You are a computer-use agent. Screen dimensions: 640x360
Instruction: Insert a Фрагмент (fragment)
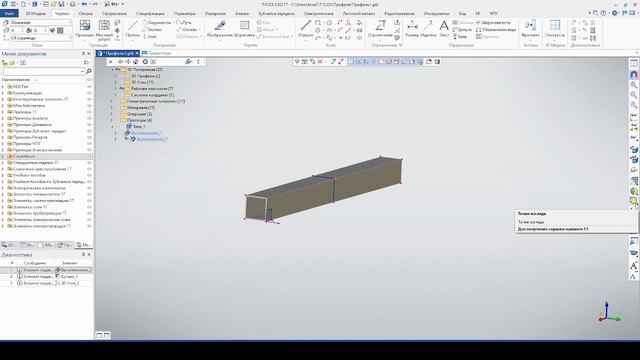[x=530, y=29]
